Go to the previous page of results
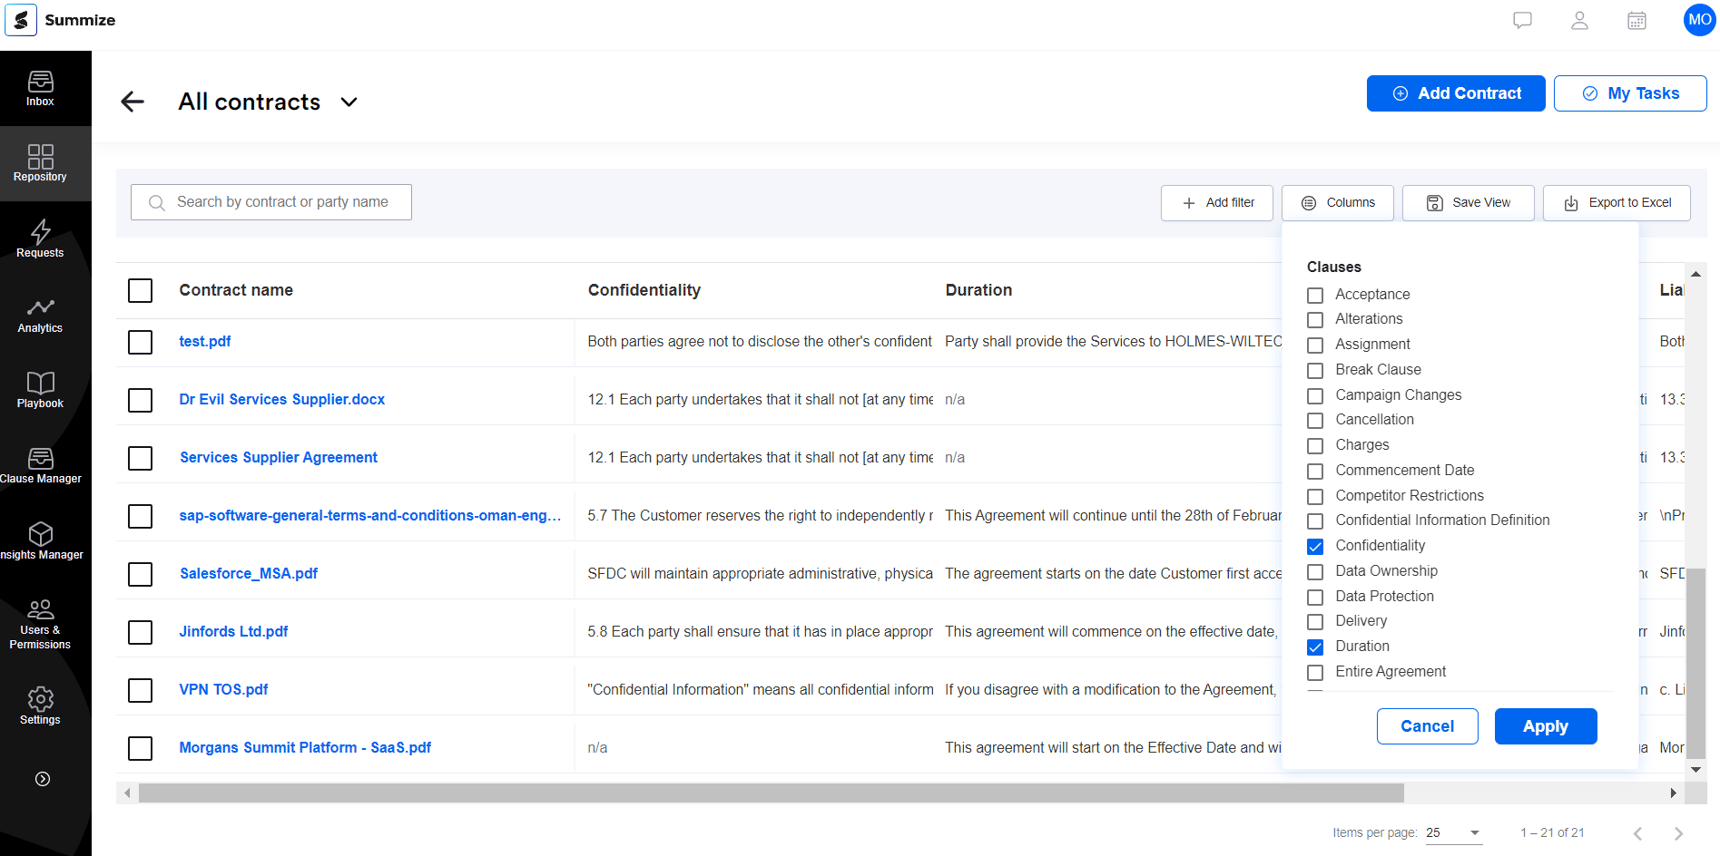The width and height of the screenshot is (1720, 856). (1638, 833)
